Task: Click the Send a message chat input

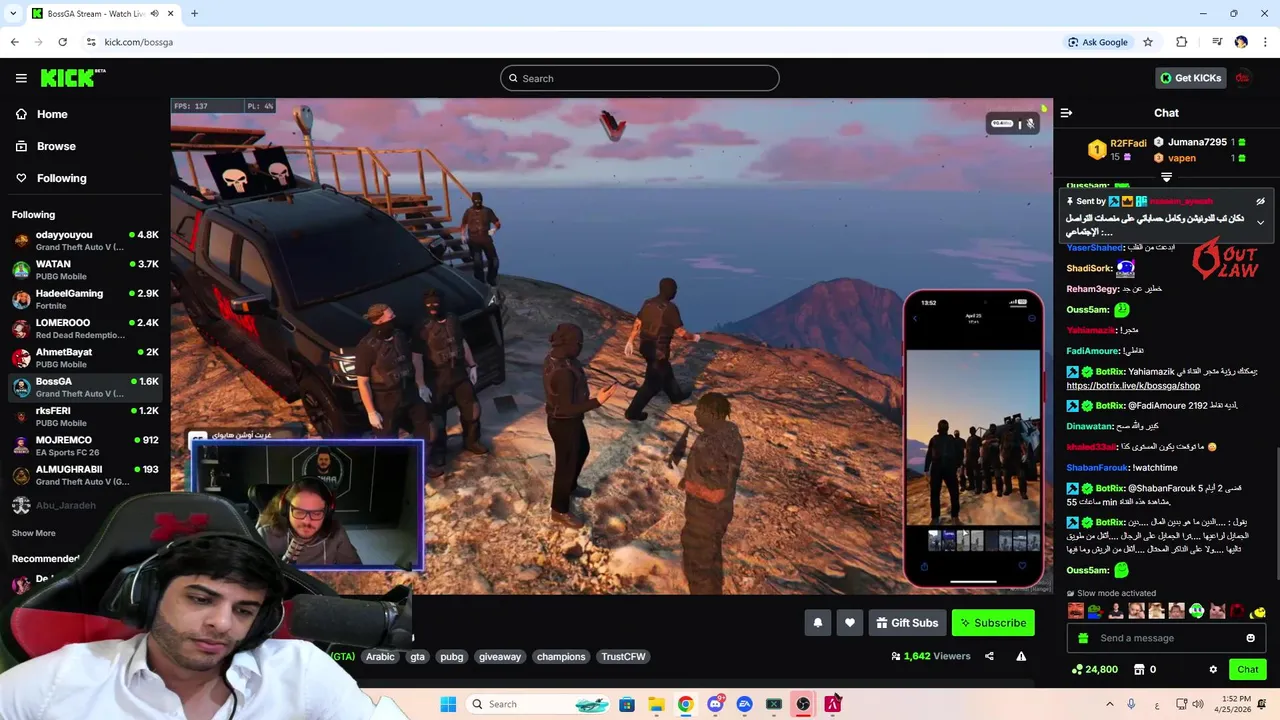Action: coord(1164,638)
